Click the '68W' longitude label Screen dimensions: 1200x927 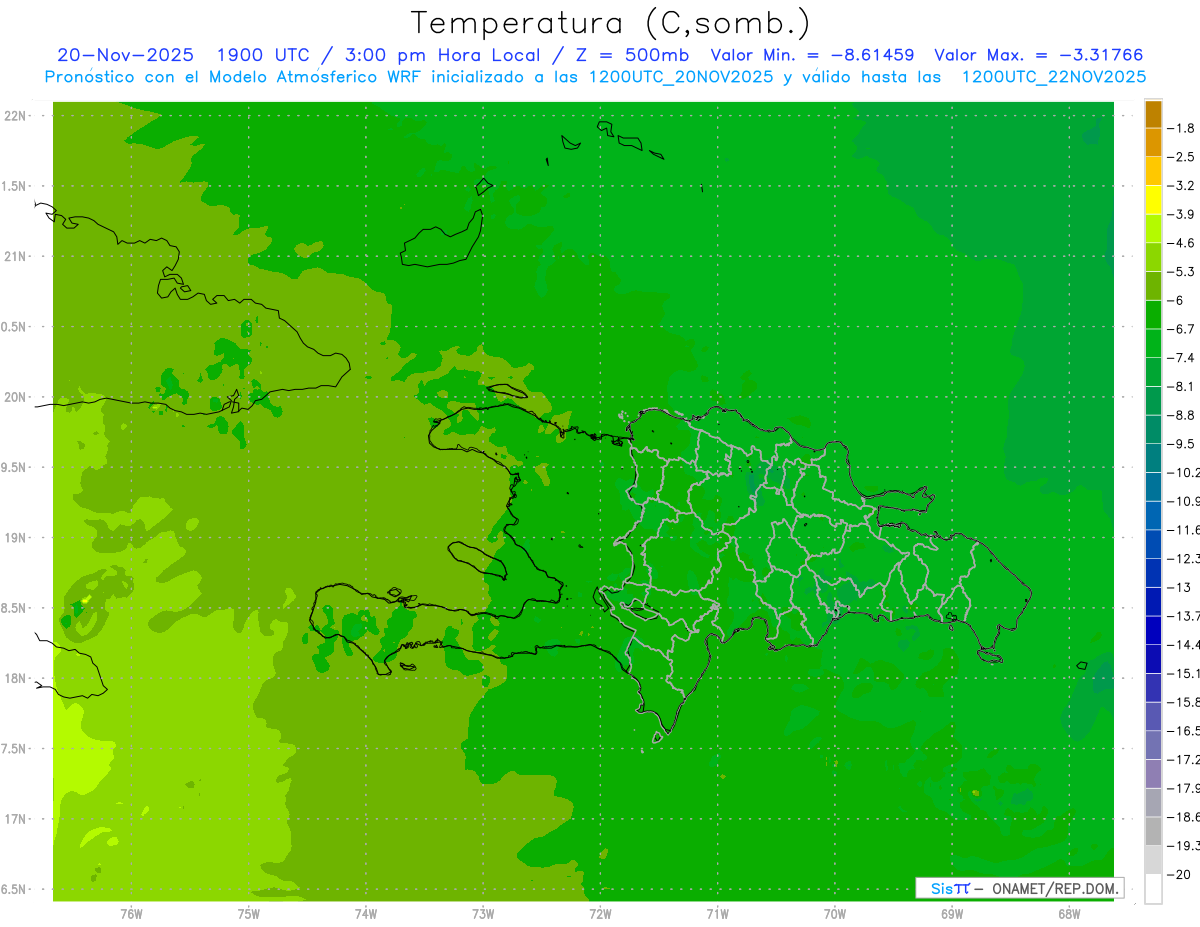click(1069, 913)
